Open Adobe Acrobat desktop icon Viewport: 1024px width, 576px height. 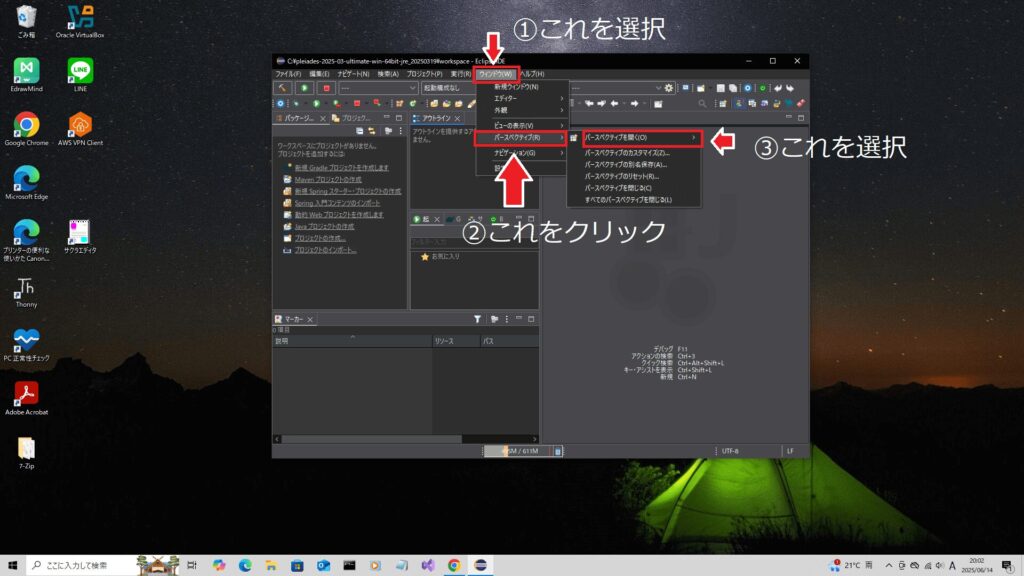26,398
